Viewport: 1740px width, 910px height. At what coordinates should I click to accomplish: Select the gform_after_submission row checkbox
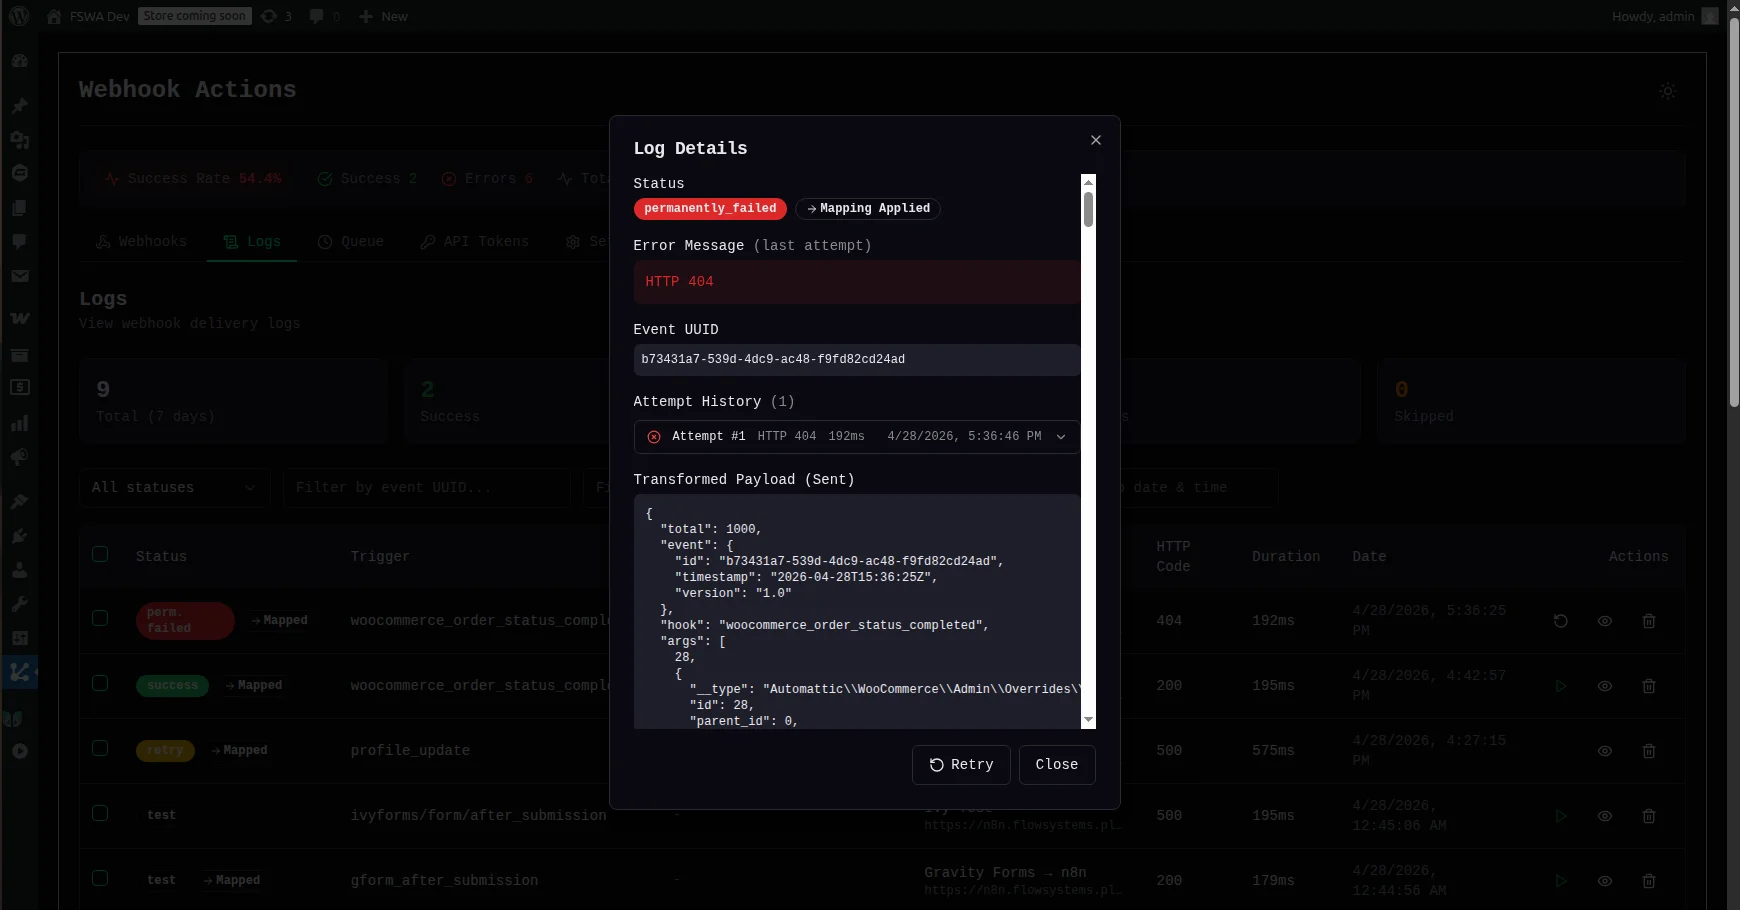point(100,878)
